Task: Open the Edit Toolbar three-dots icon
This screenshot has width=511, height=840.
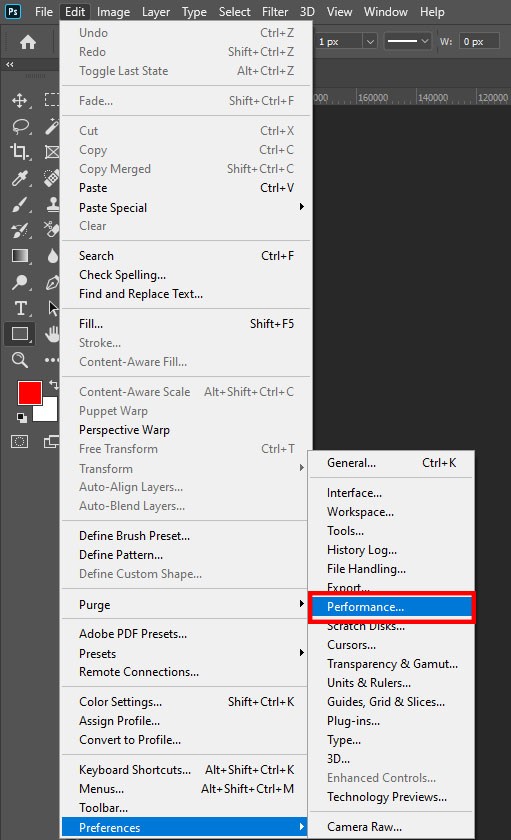Action: pos(51,360)
